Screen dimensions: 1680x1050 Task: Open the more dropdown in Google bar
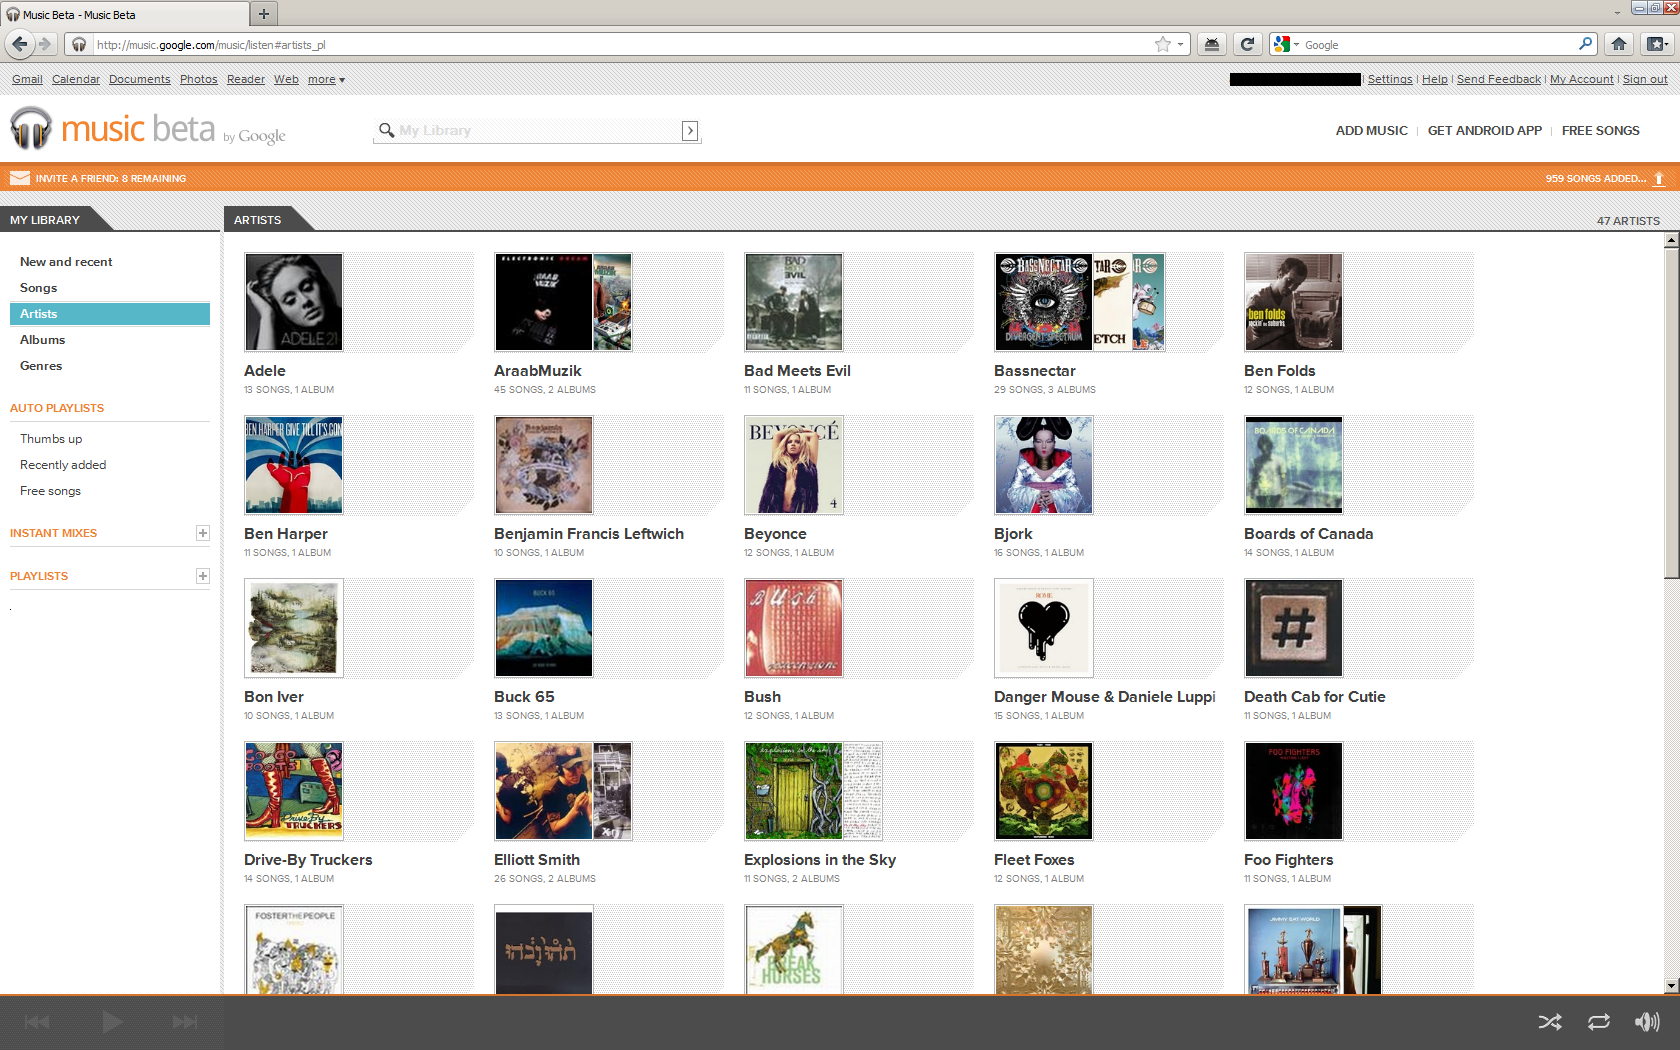pos(326,80)
